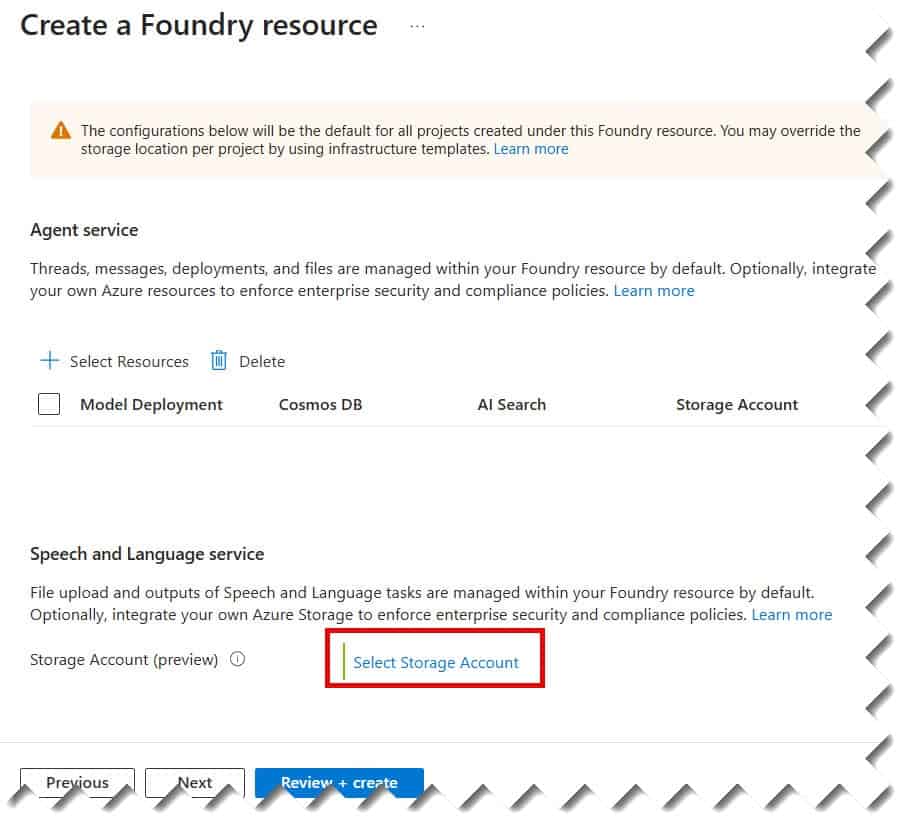Screen dimensions: 905x824
Task: Click the Next button
Action: 194,783
